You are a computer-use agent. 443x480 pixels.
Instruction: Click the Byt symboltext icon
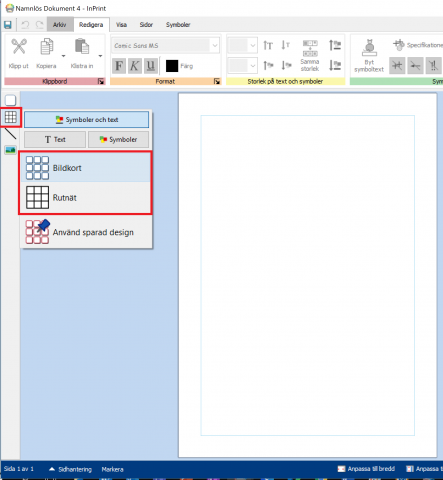click(369, 47)
